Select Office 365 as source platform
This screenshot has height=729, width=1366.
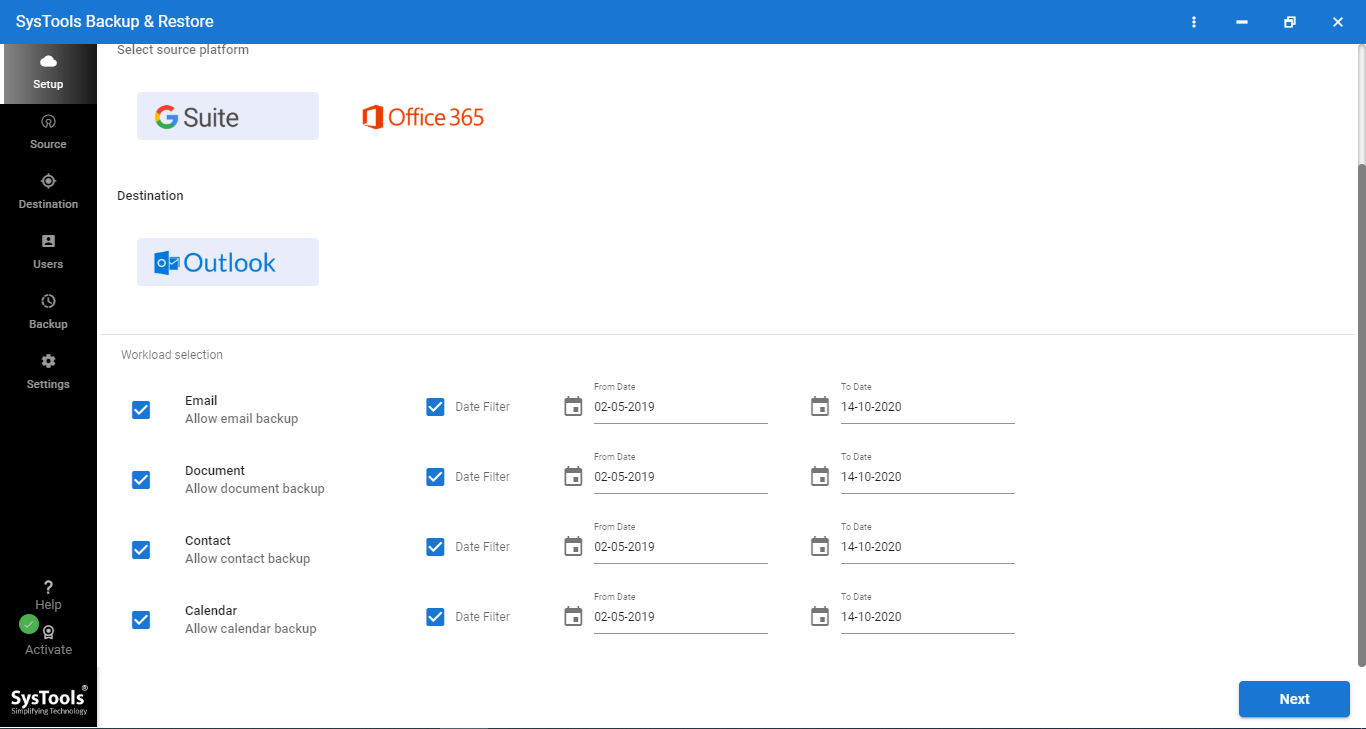click(422, 116)
